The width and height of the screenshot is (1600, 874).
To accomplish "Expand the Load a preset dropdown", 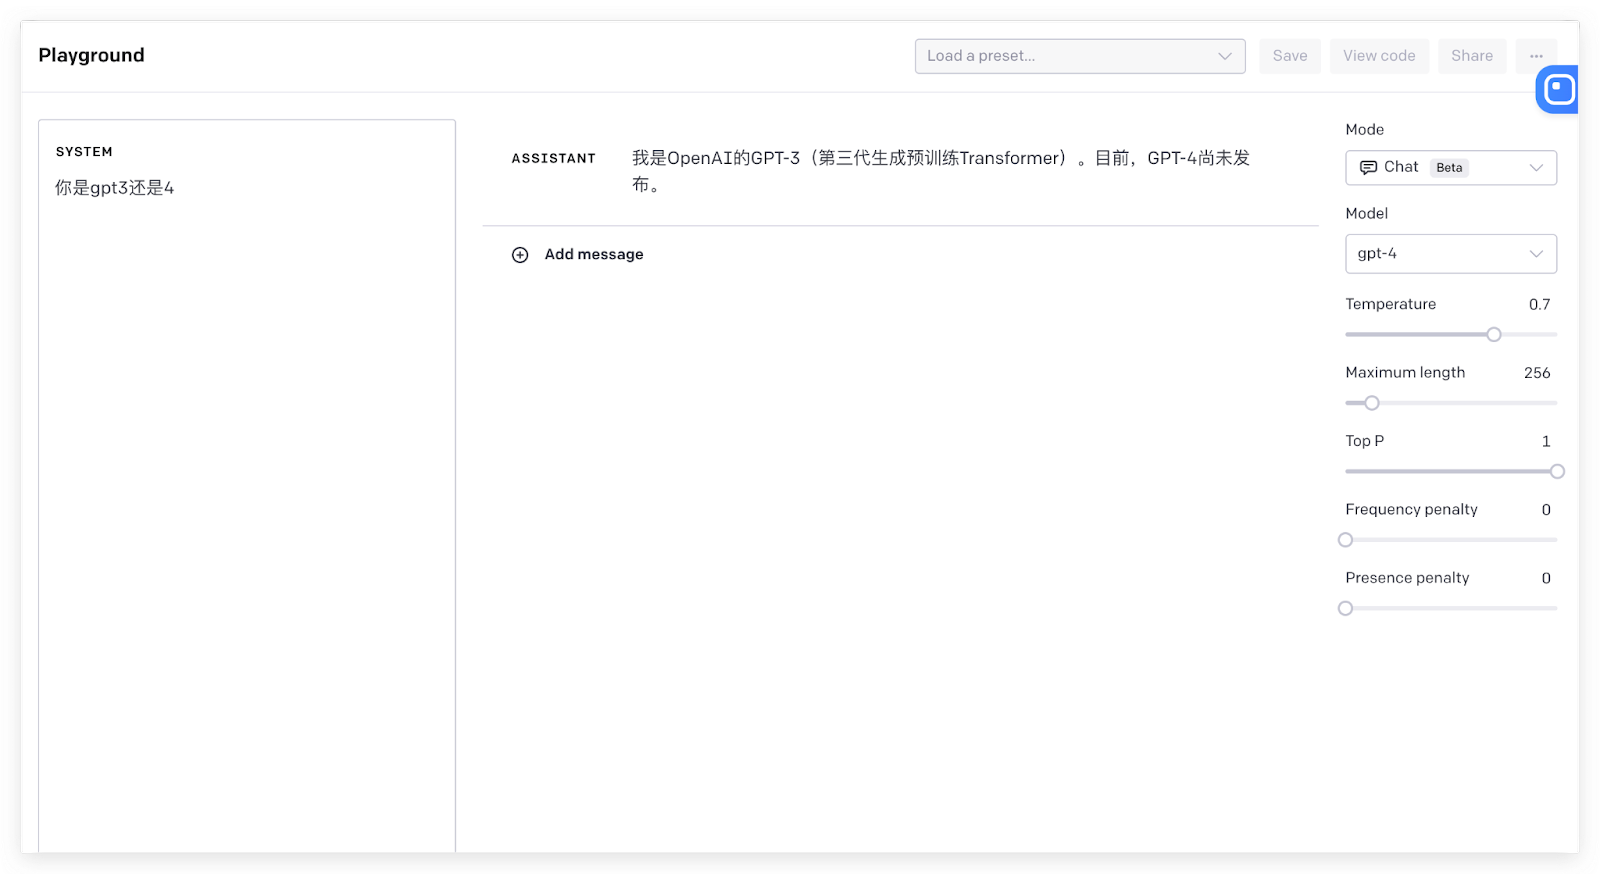I will tap(1079, 56).
